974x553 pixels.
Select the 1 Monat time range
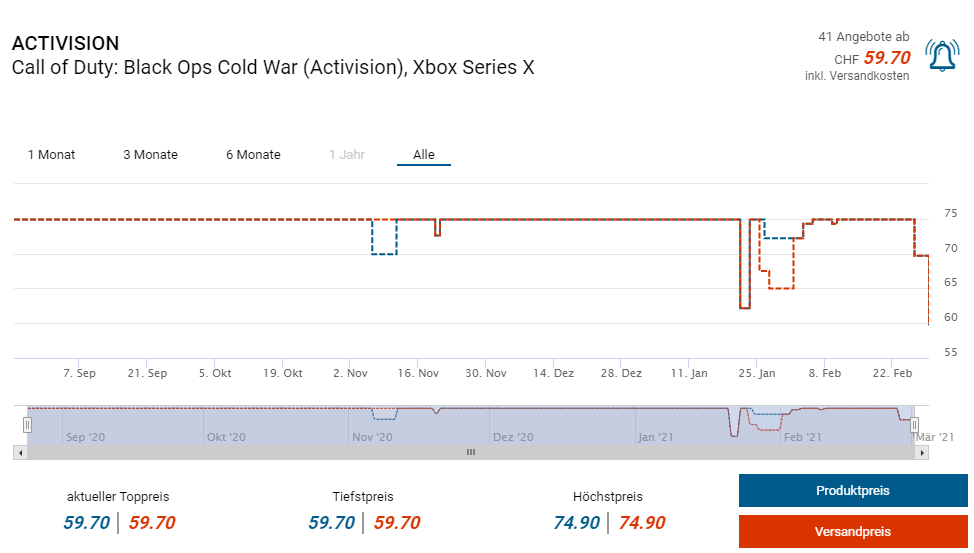point(51,155)
